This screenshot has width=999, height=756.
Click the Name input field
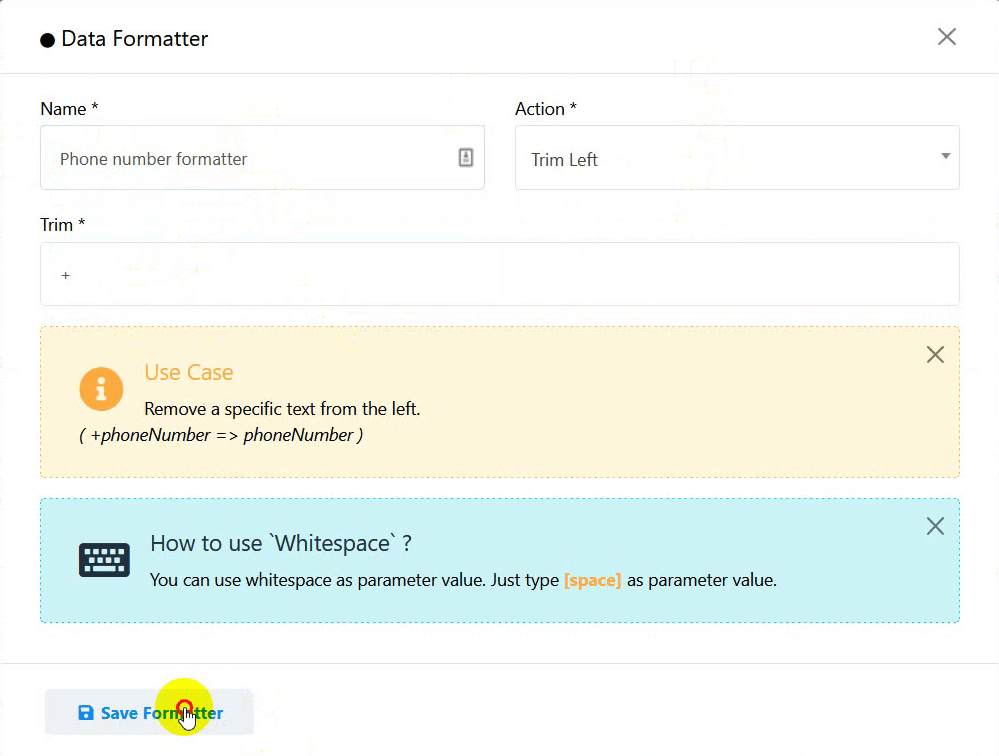[x=262, y=158]
